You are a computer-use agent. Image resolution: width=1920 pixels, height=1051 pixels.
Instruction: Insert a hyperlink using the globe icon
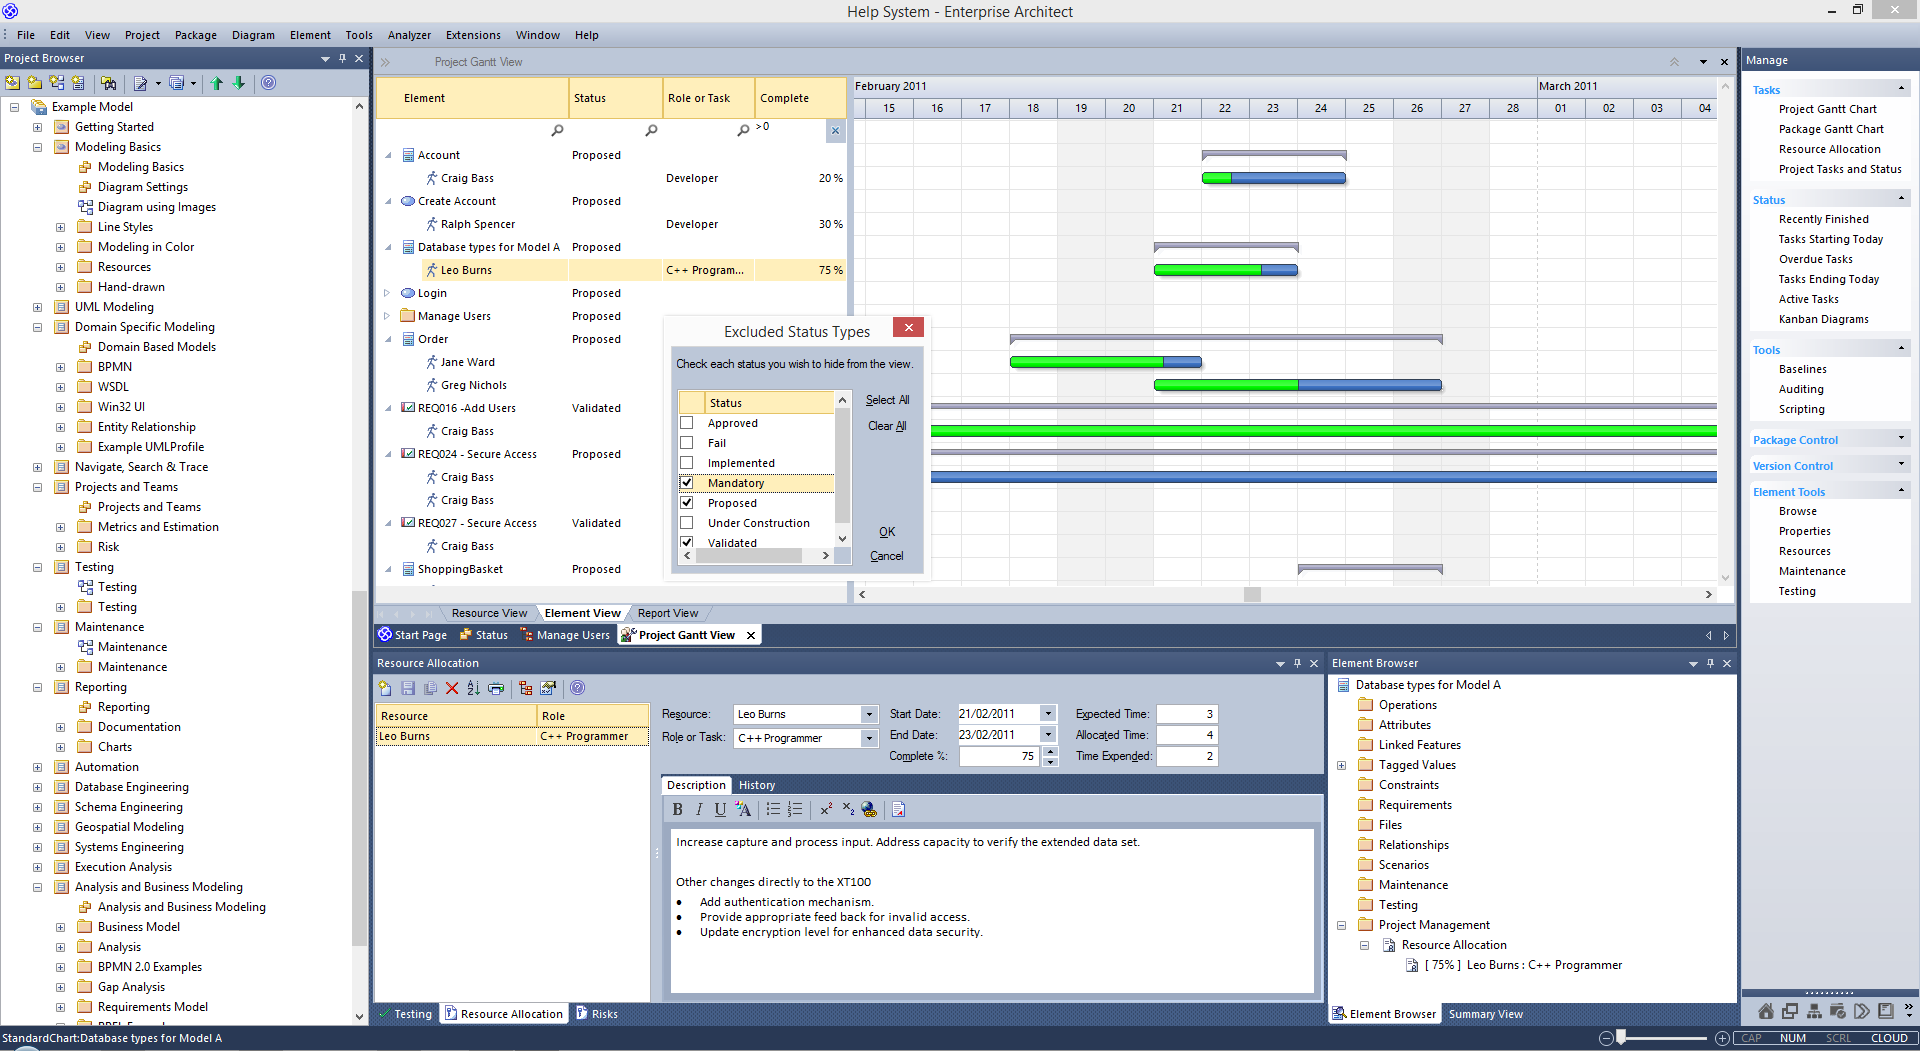point(869,810)
